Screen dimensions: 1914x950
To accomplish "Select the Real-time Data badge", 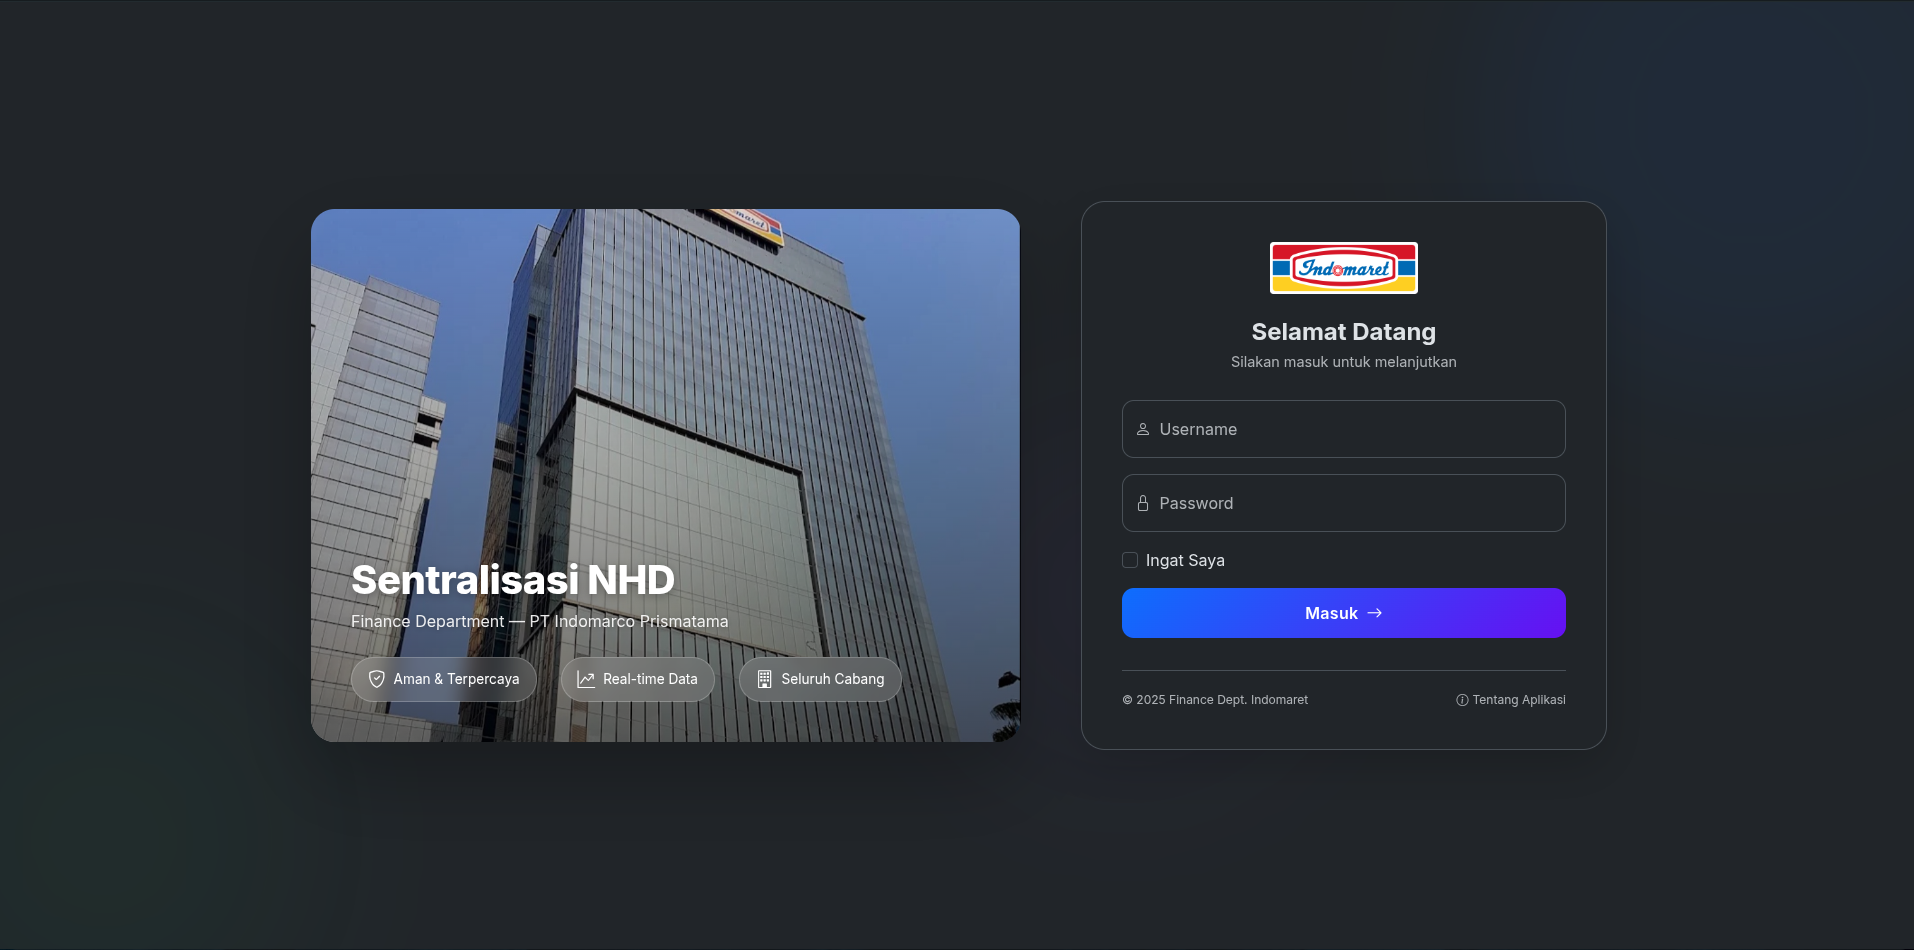I will tap(638, 679).
